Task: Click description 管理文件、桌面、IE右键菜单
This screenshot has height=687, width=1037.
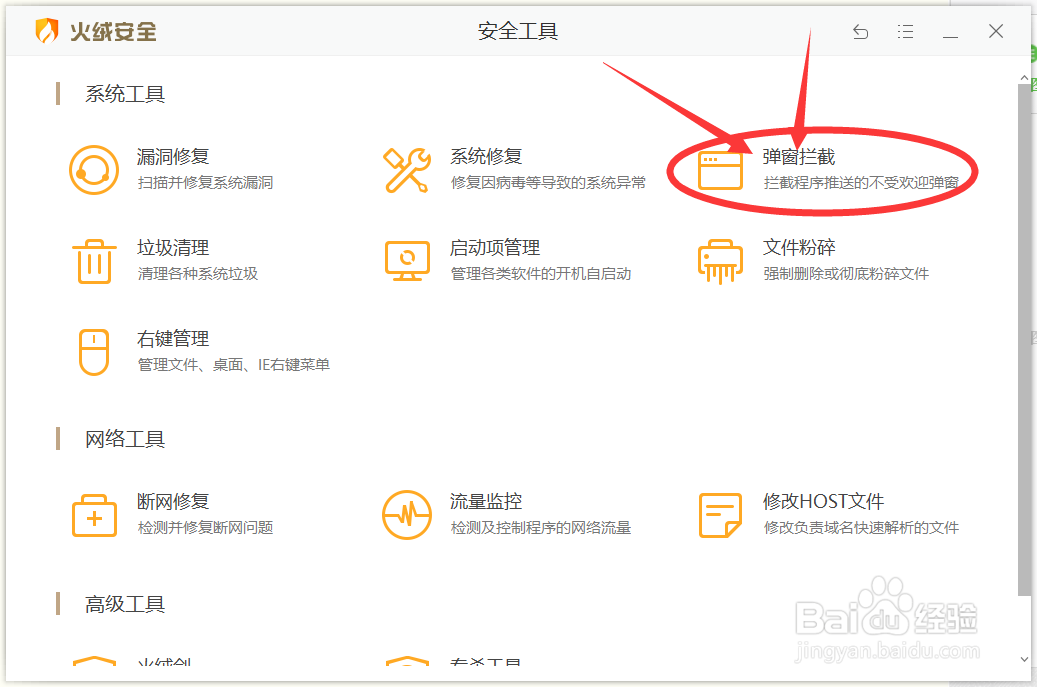Action: click(x=234, y=365)
